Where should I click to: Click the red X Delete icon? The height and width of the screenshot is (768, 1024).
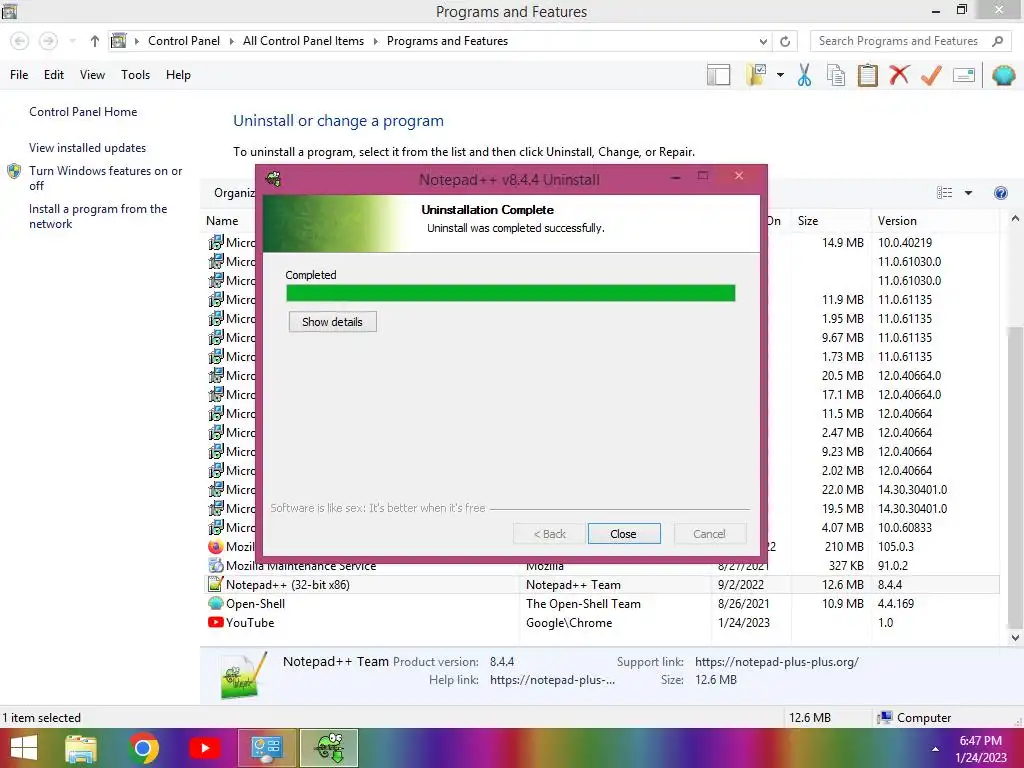coord(899,75)
